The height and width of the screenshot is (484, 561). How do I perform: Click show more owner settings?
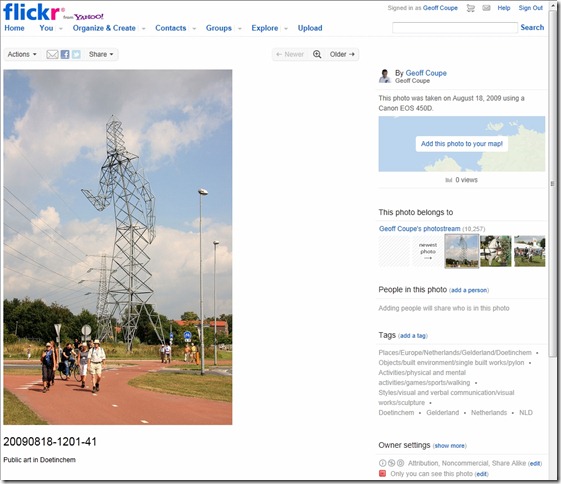pos(450,446)
